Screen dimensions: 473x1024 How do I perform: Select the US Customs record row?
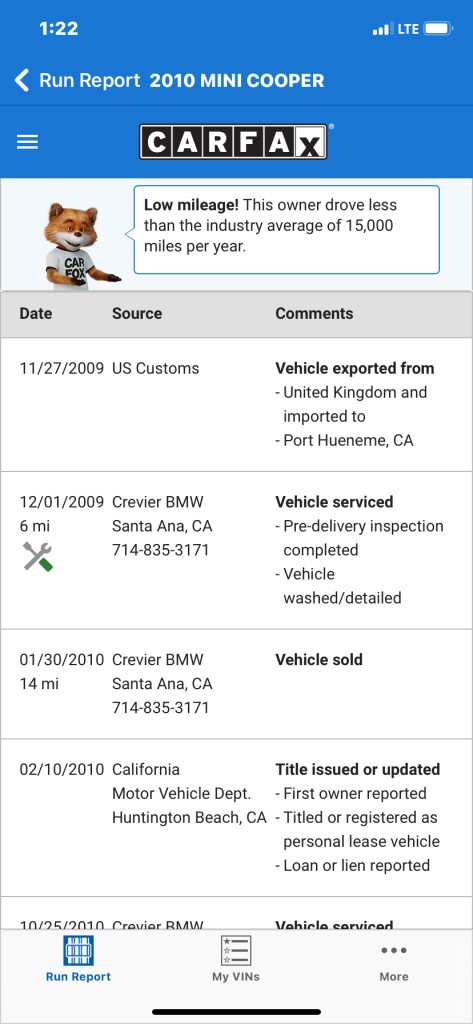coord(236,405)
